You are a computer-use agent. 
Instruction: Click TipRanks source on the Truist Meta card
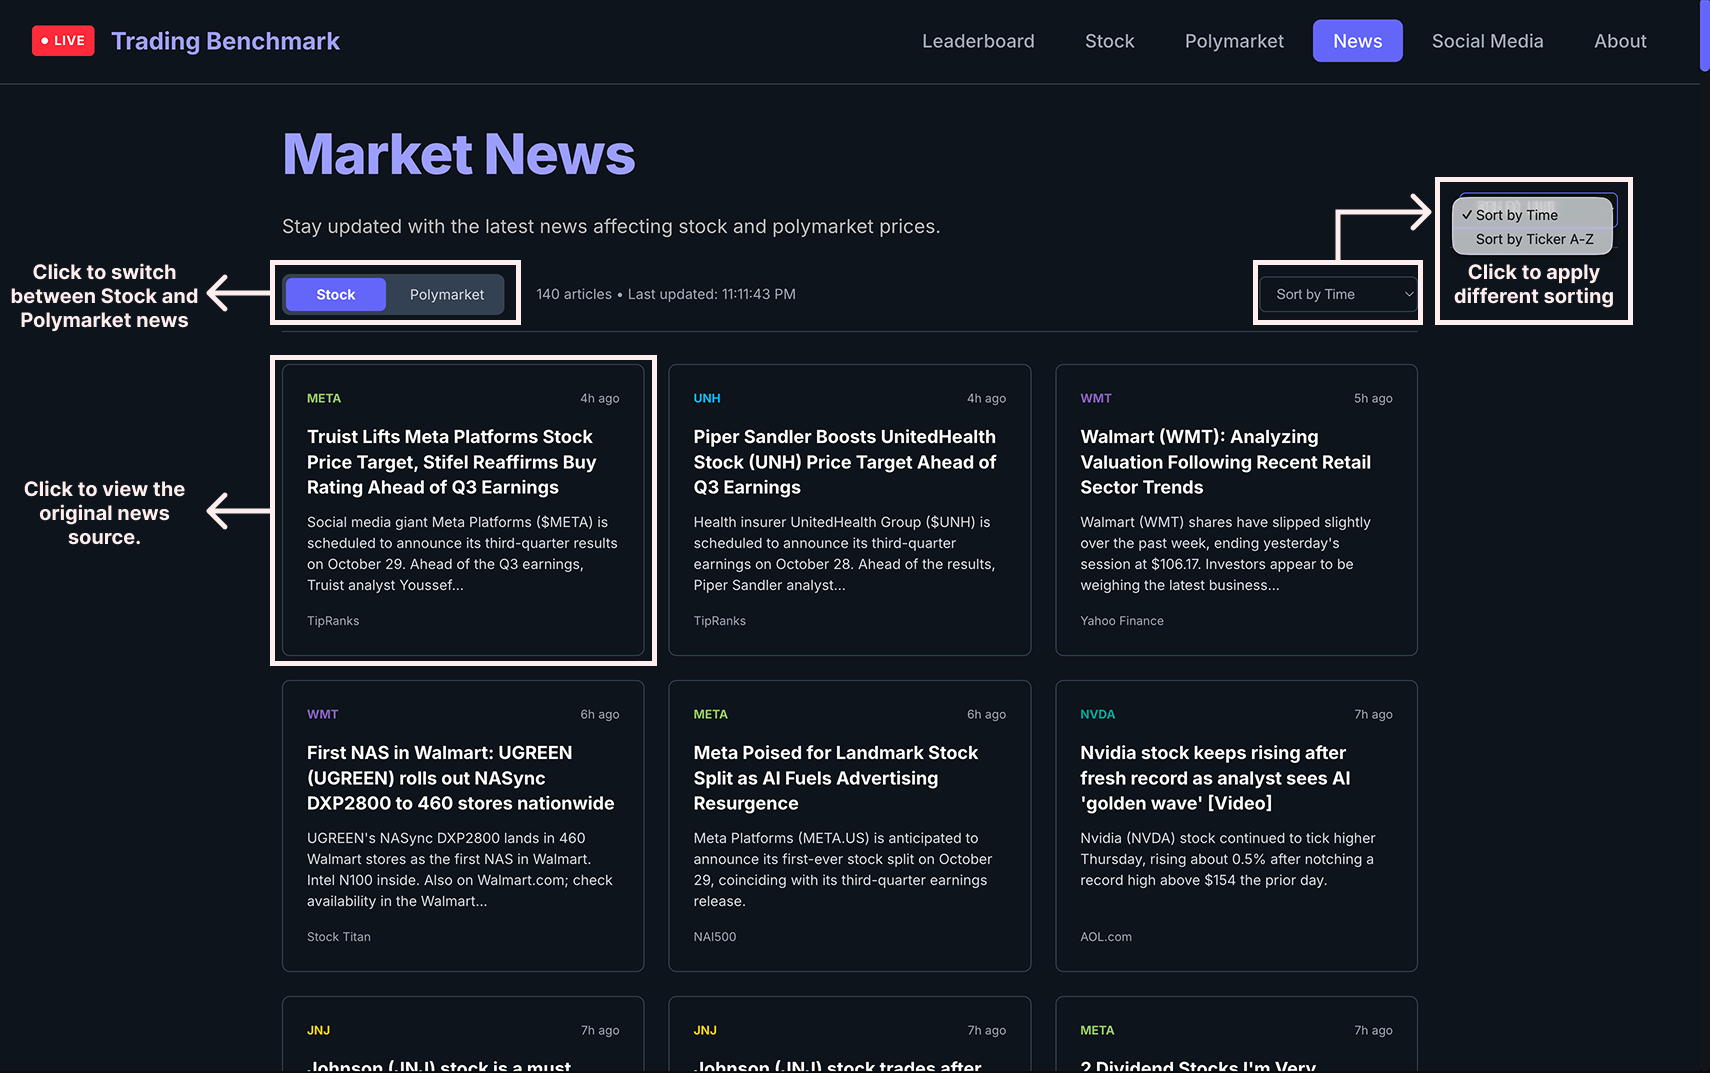[333, 621]
